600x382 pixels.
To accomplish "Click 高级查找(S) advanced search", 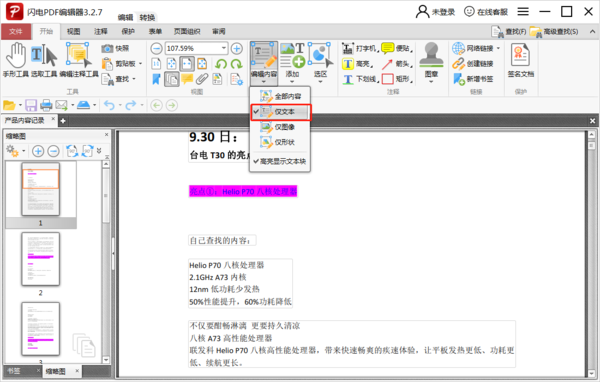I will tap(554, 31).
